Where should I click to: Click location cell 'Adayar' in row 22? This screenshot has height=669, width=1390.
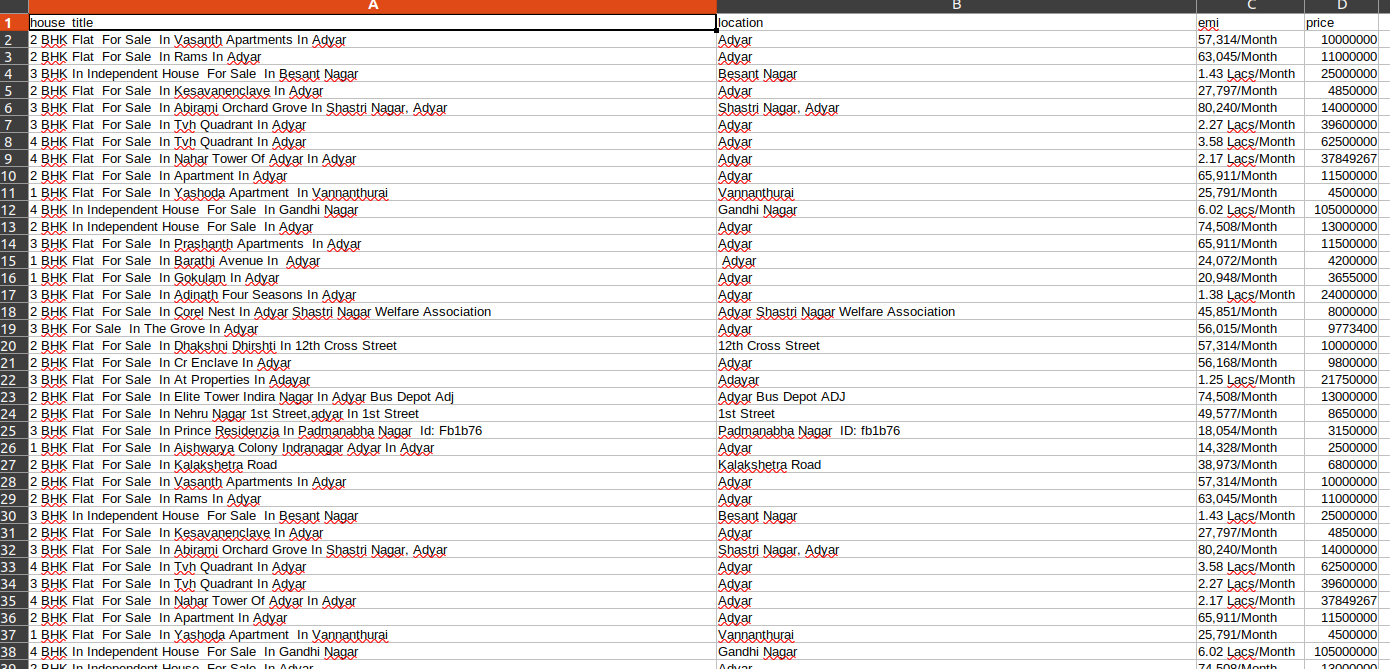tap(956, 379)
